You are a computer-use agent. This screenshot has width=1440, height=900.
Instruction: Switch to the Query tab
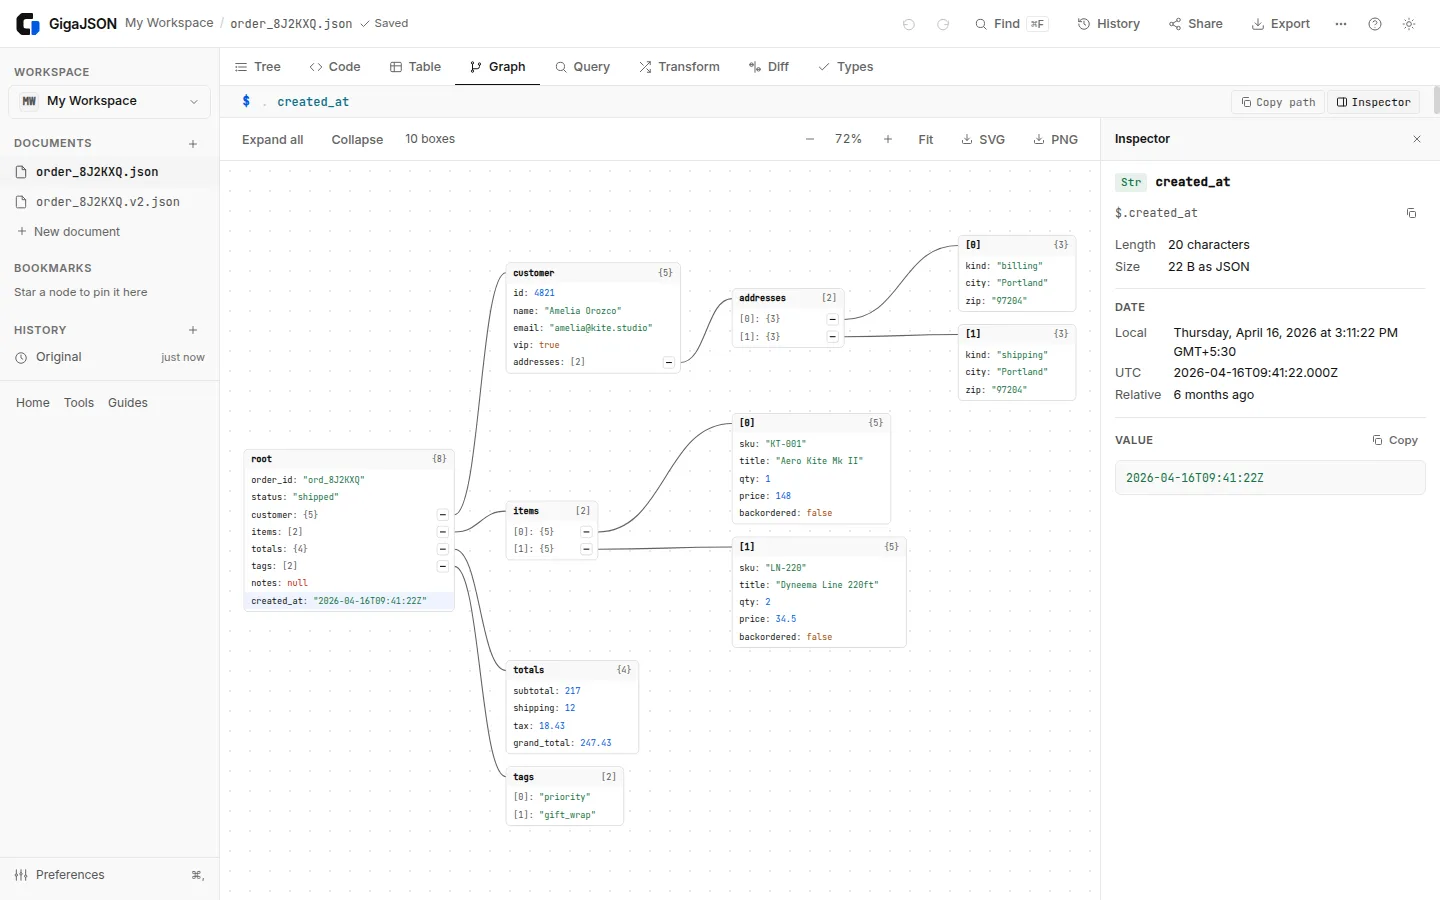click(x=583, y=67)
